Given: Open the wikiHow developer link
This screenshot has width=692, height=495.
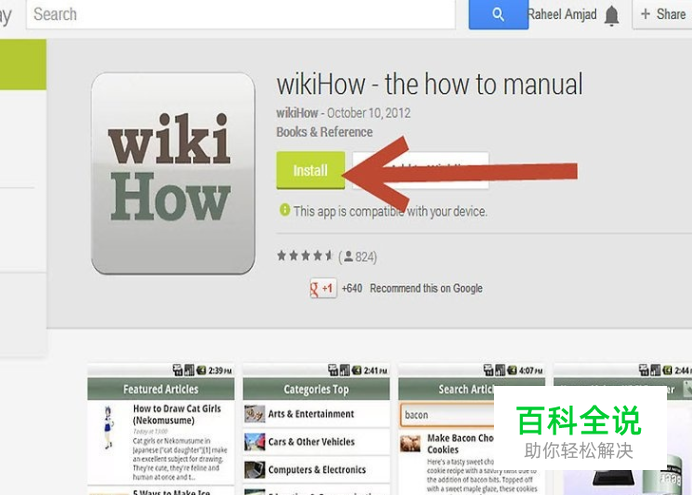Looking at the screenshot, I should (x=297, y=113).
